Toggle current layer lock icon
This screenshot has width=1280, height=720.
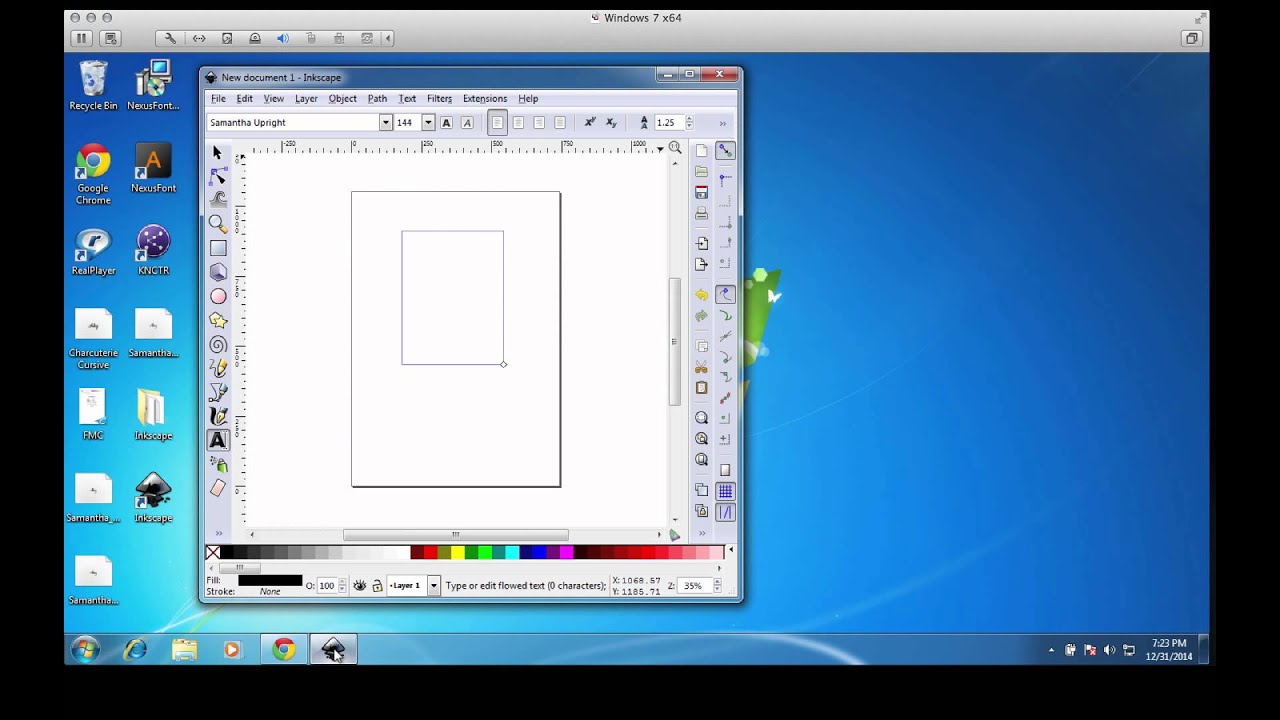pyautogui.click(x=377, y=586)
